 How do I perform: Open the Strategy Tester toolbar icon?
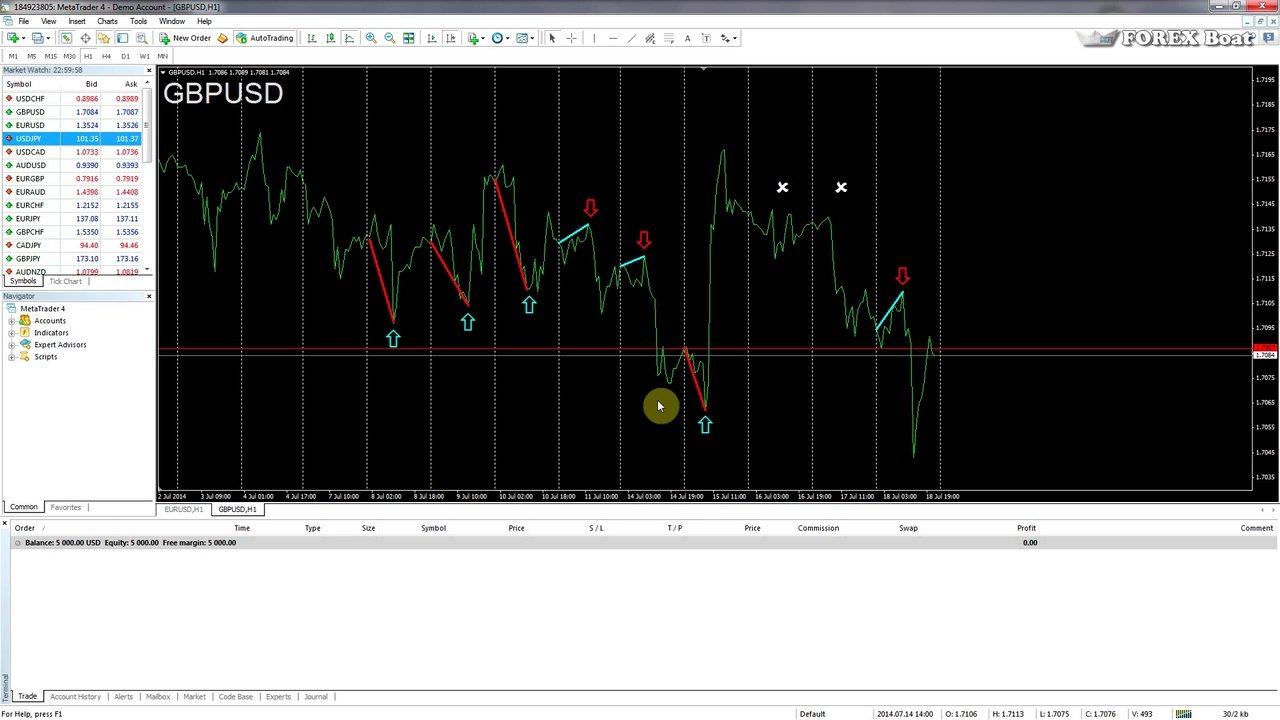142,38
